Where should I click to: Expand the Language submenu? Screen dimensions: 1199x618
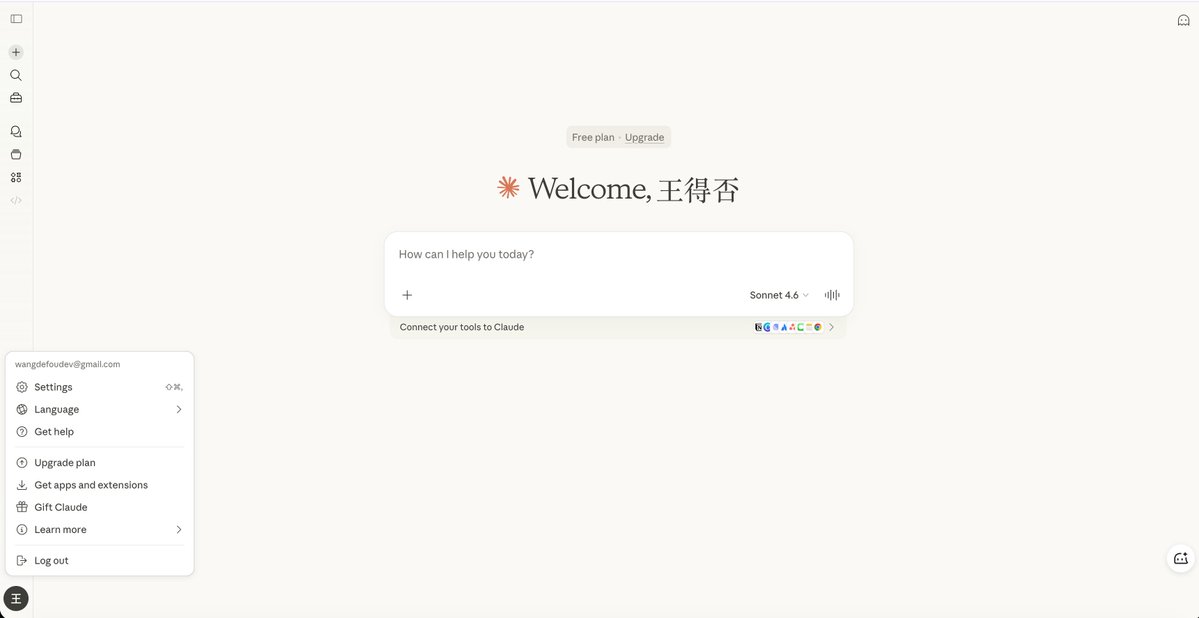click(99, 409)
